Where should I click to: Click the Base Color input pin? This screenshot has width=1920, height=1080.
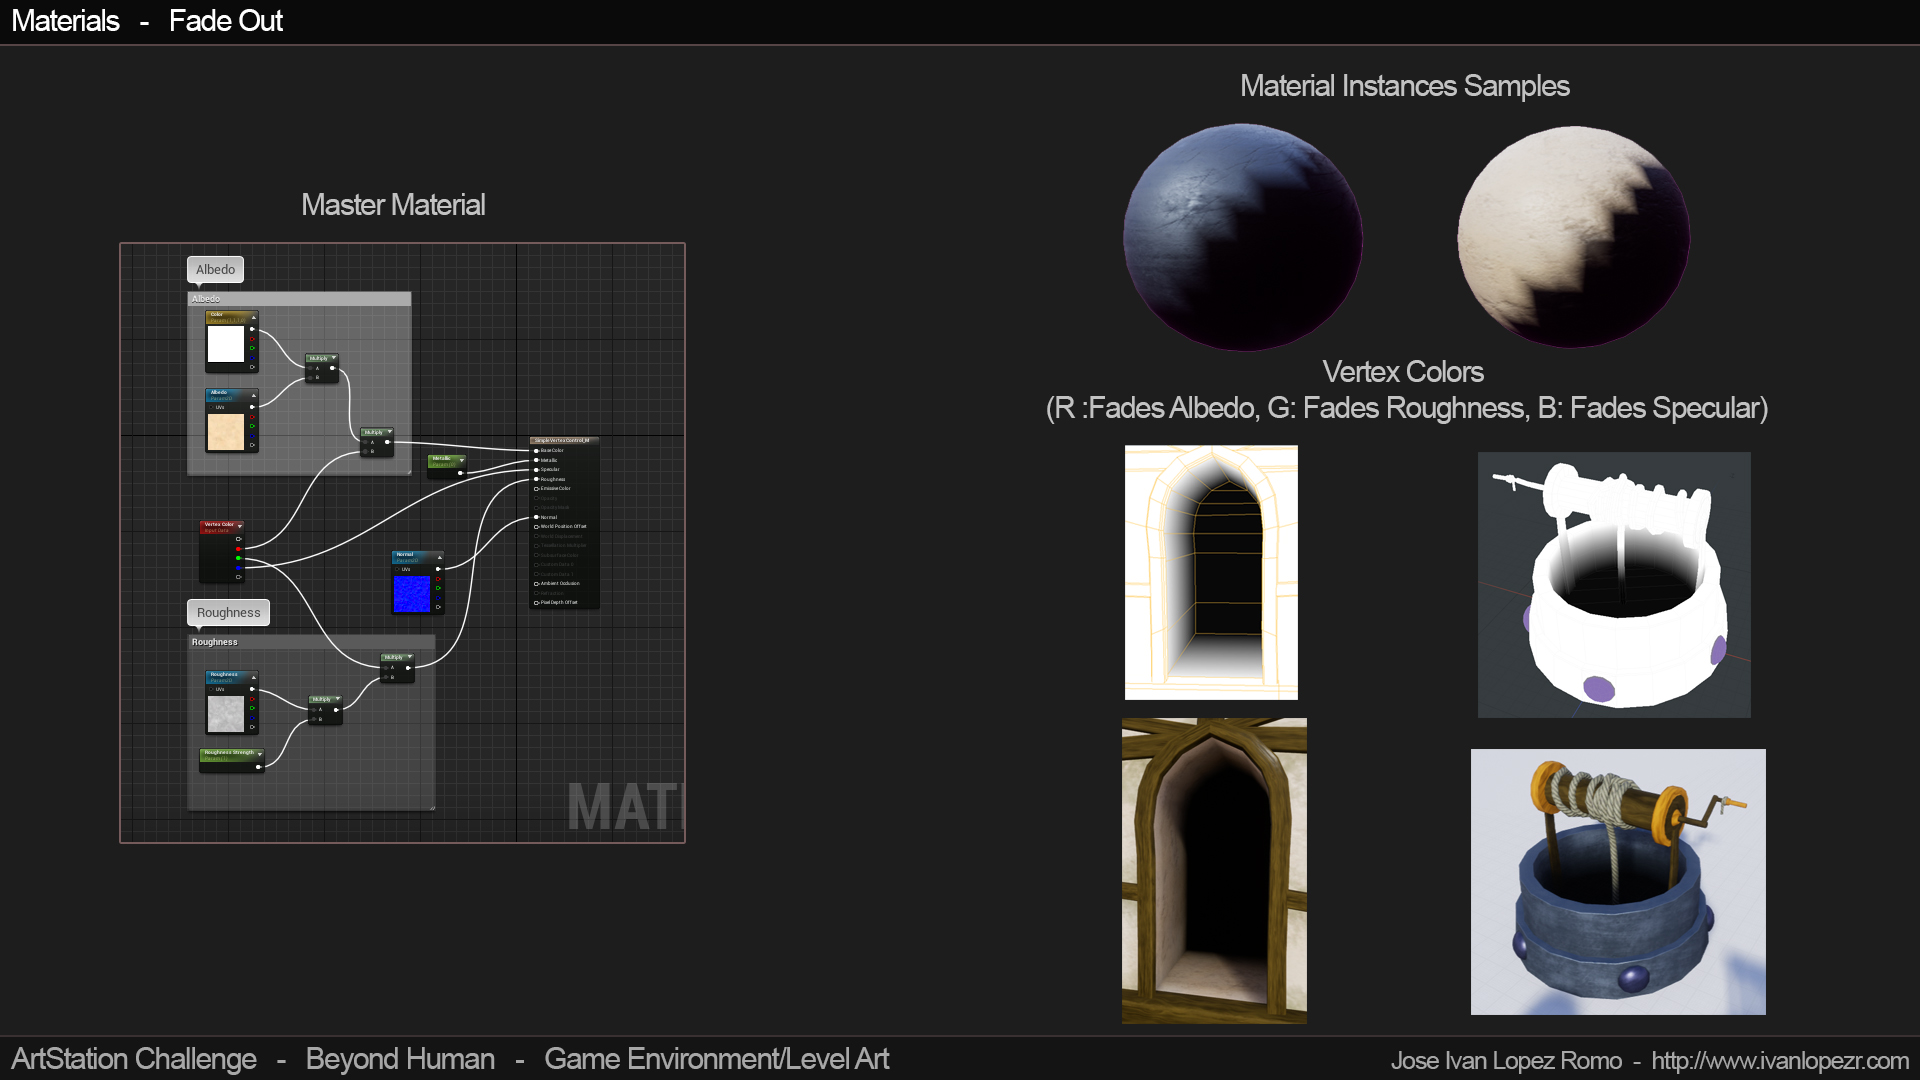[x=537, y=451]
